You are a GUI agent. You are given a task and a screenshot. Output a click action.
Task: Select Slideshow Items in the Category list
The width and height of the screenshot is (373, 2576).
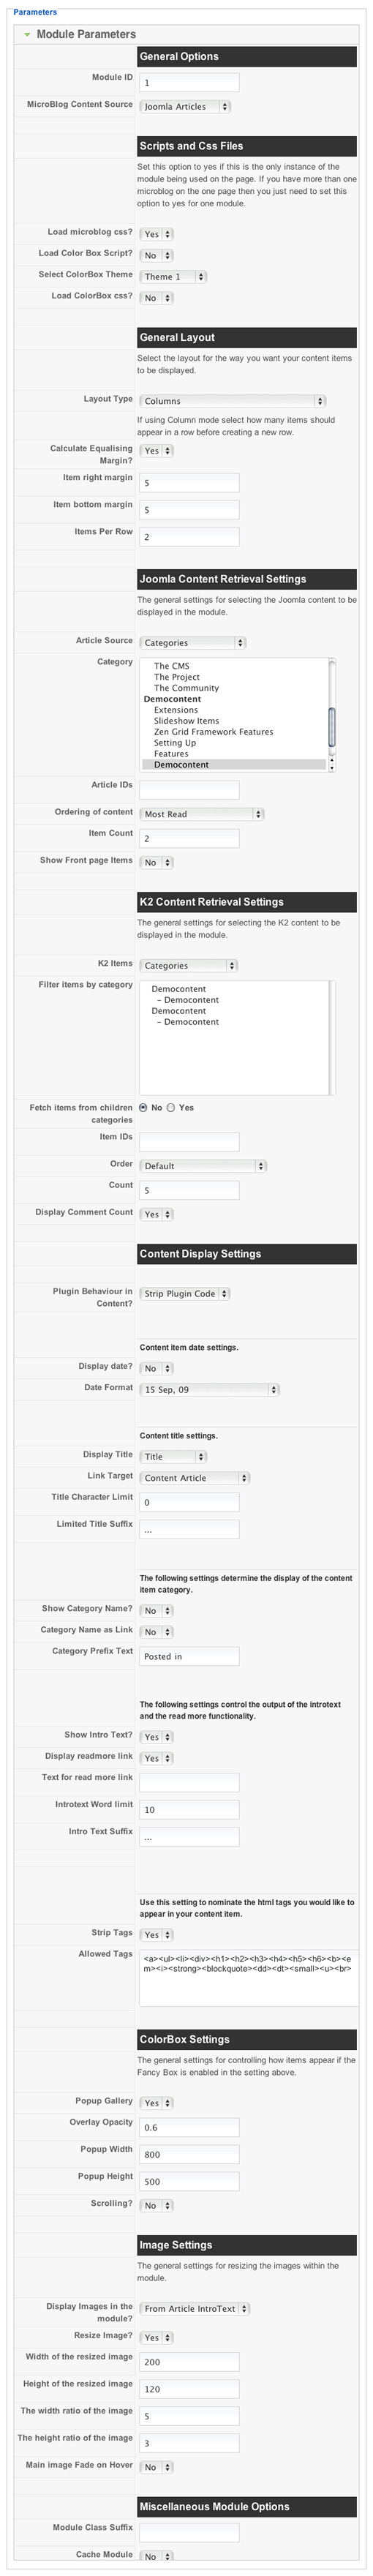click(186, 721)
